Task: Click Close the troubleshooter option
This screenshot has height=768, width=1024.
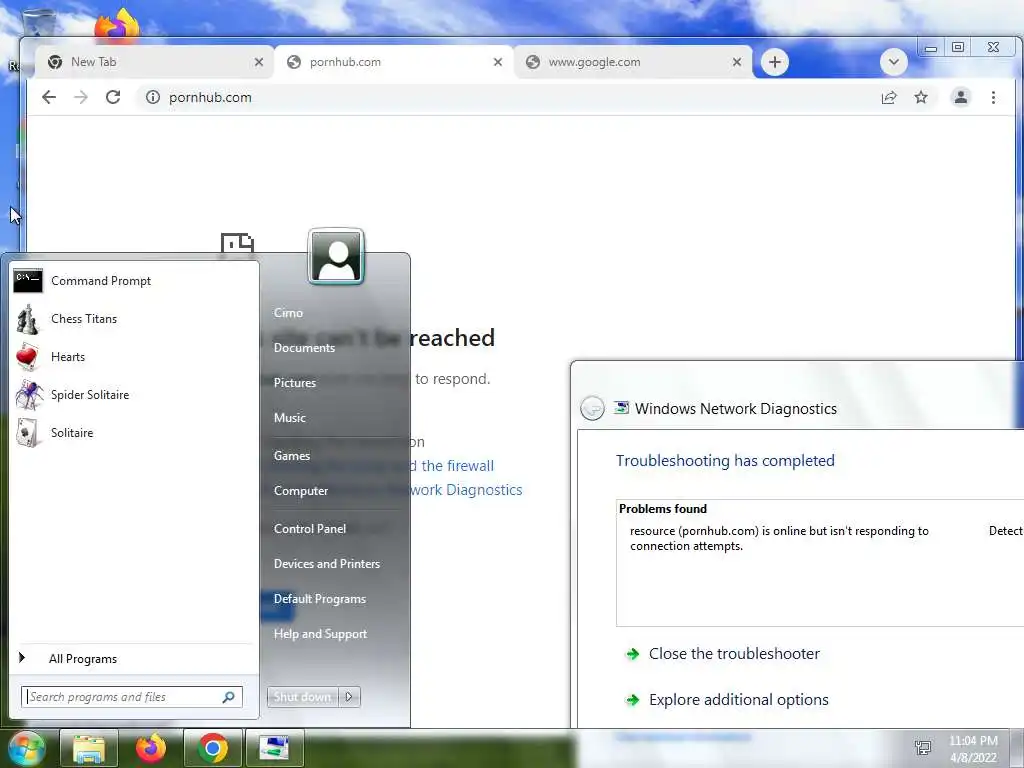Action: [x=734, y=654]
